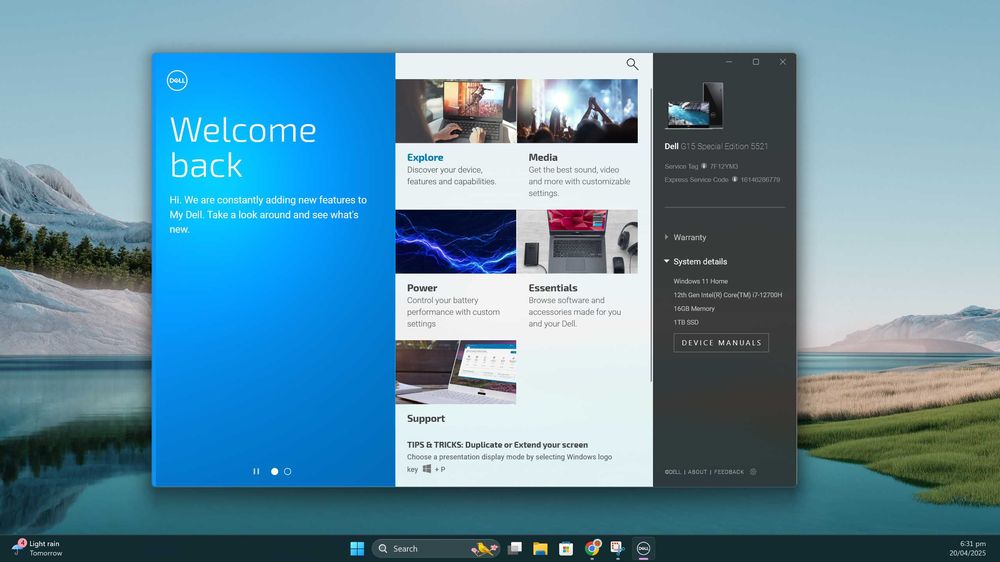This screenshot has height=562, width=1000.
Task: Open the Explore tile image
Action: coord(455,111)
